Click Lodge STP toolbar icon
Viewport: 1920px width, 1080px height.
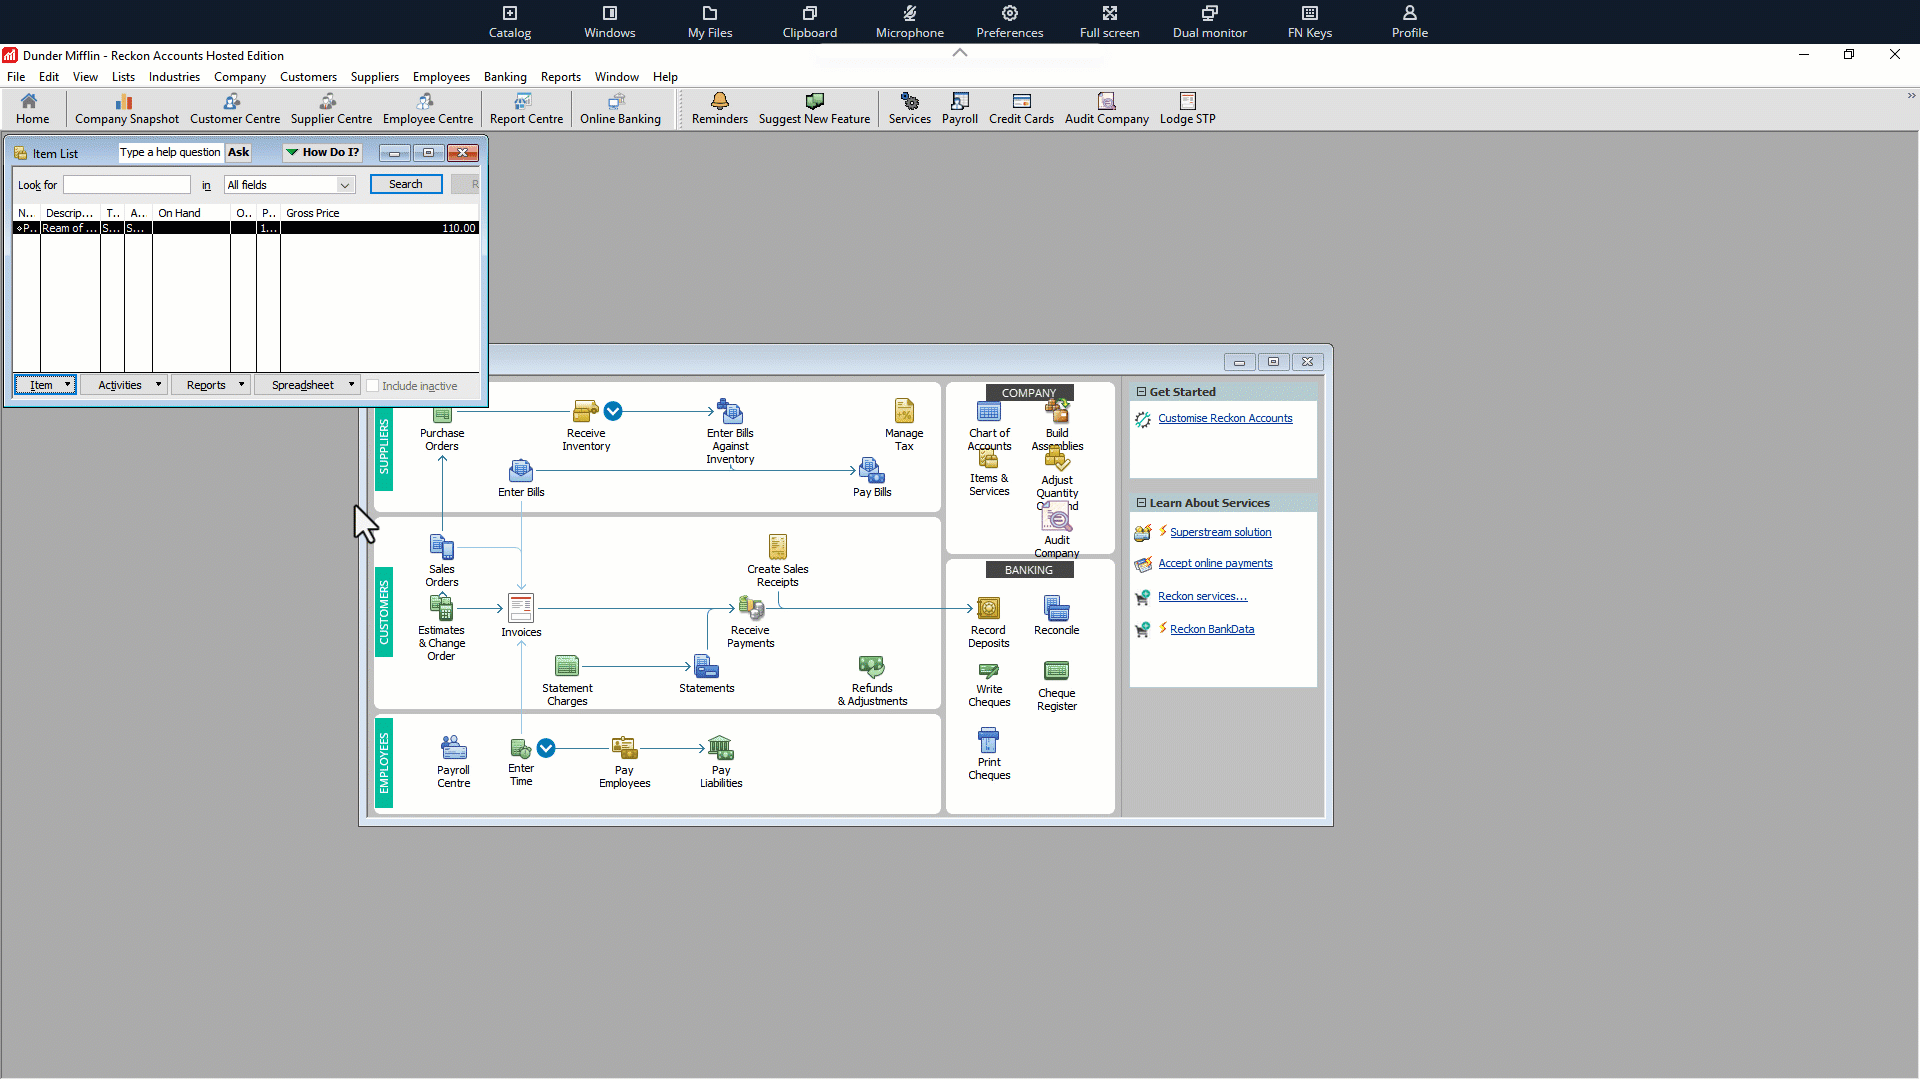point(1187,109)
